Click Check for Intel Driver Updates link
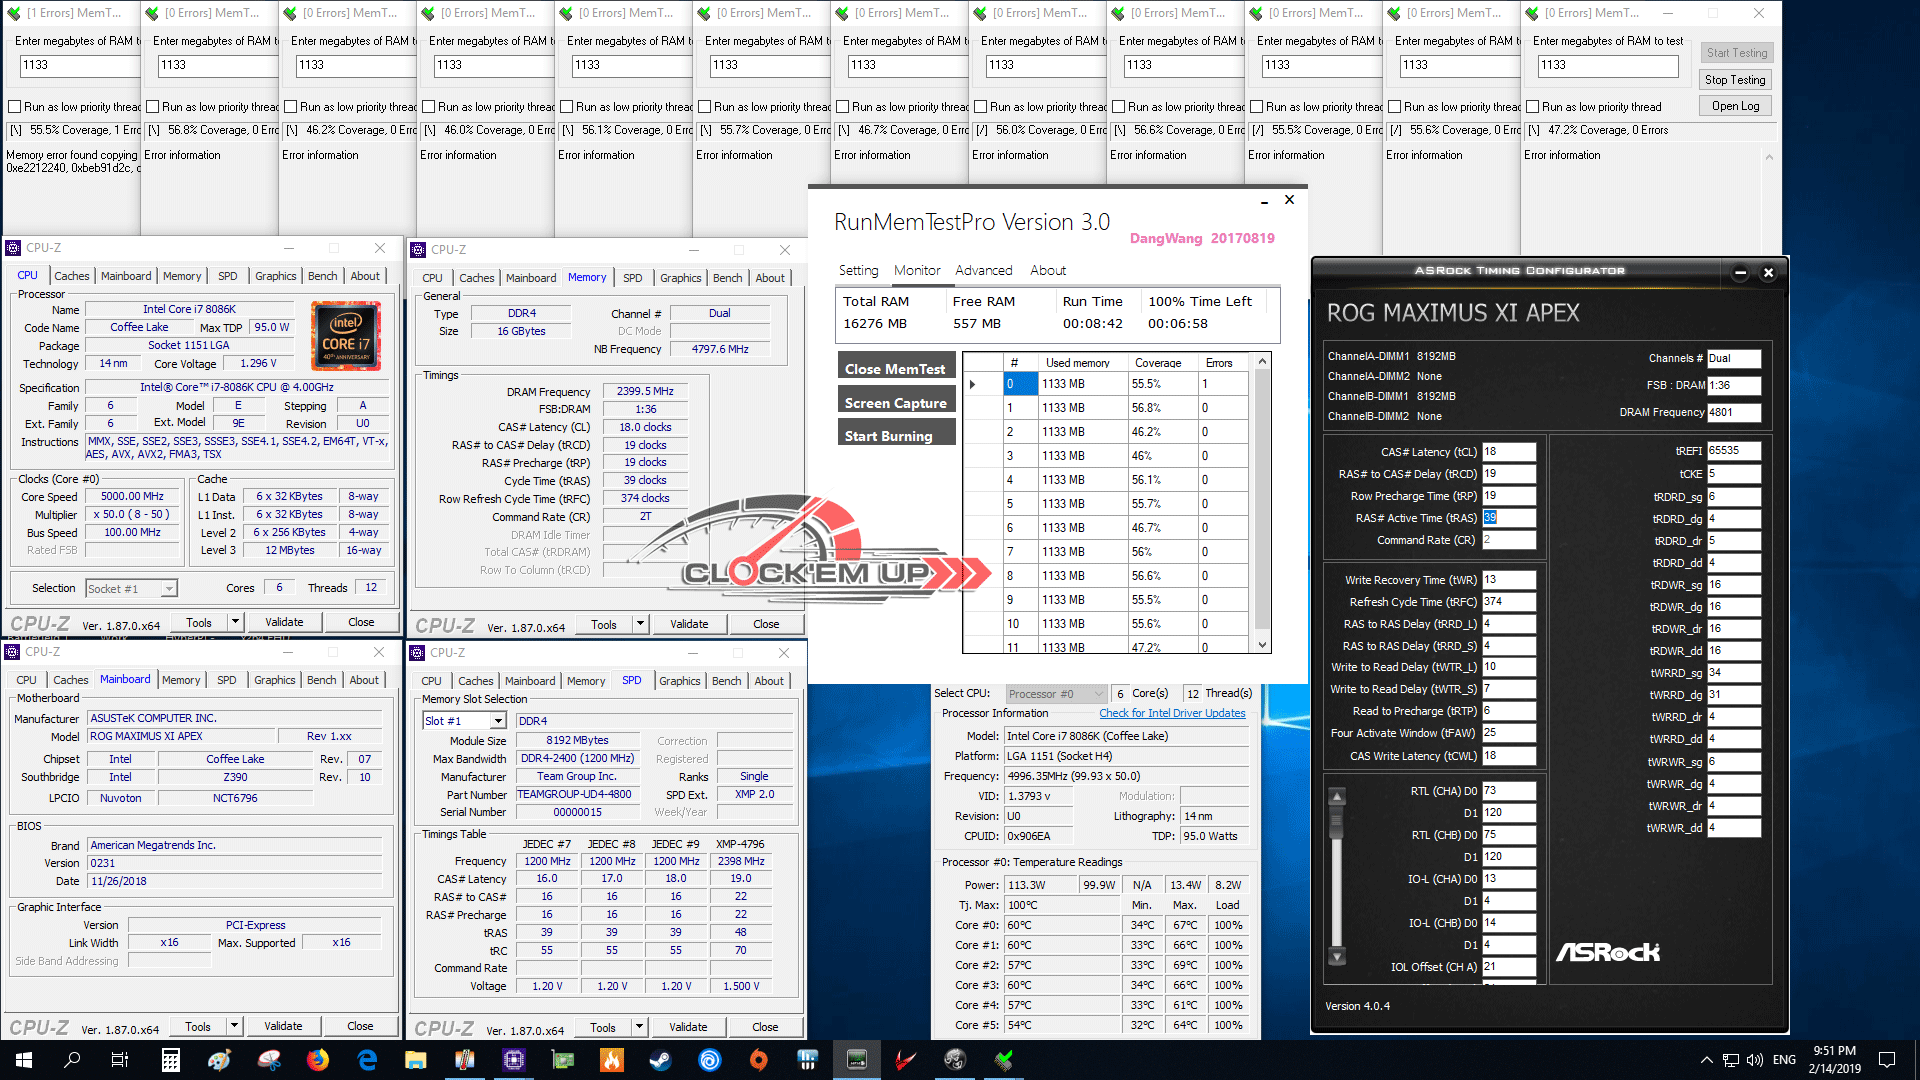Image resolution: width=1920 pixels, height=1080 pixels. [x=1172, y=714]
